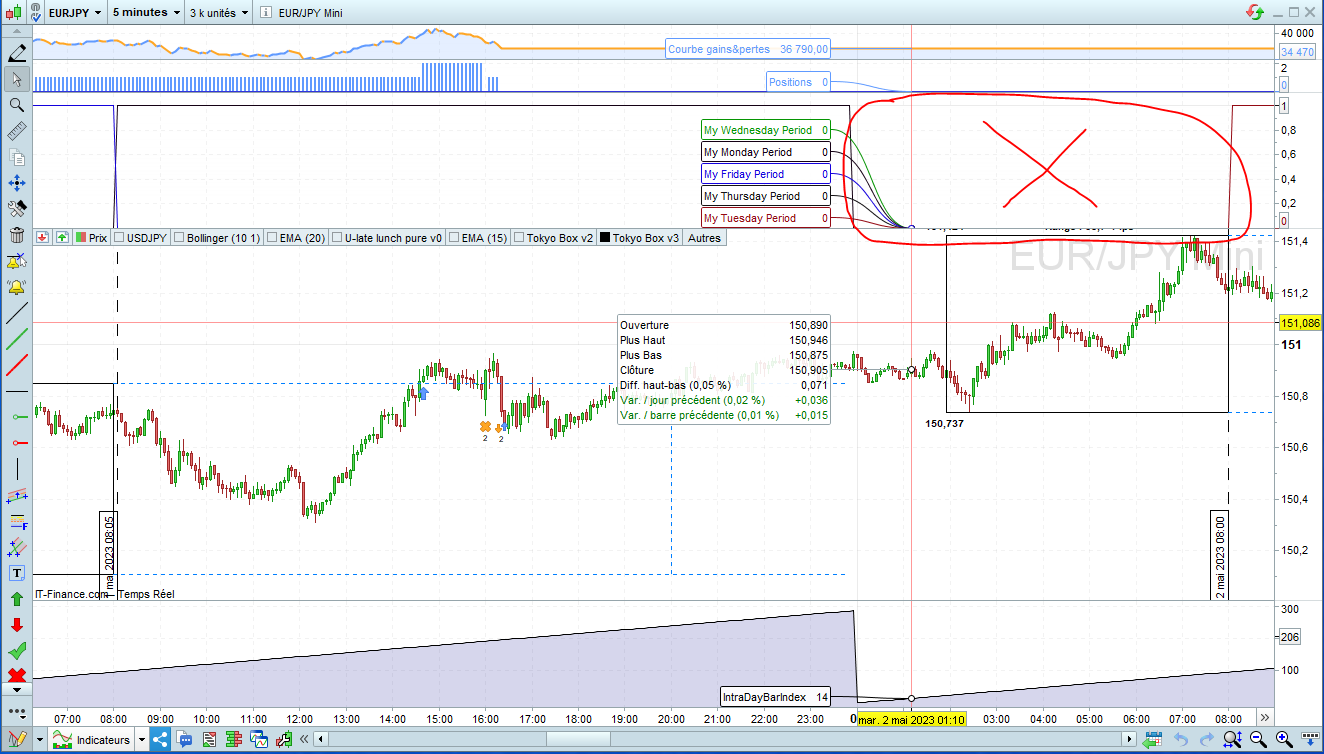Toggle the Tokyo Box v2 checkbox
Image resolution: width=1324 pixels, height=754 pixels.
click(x=519, y=238)
